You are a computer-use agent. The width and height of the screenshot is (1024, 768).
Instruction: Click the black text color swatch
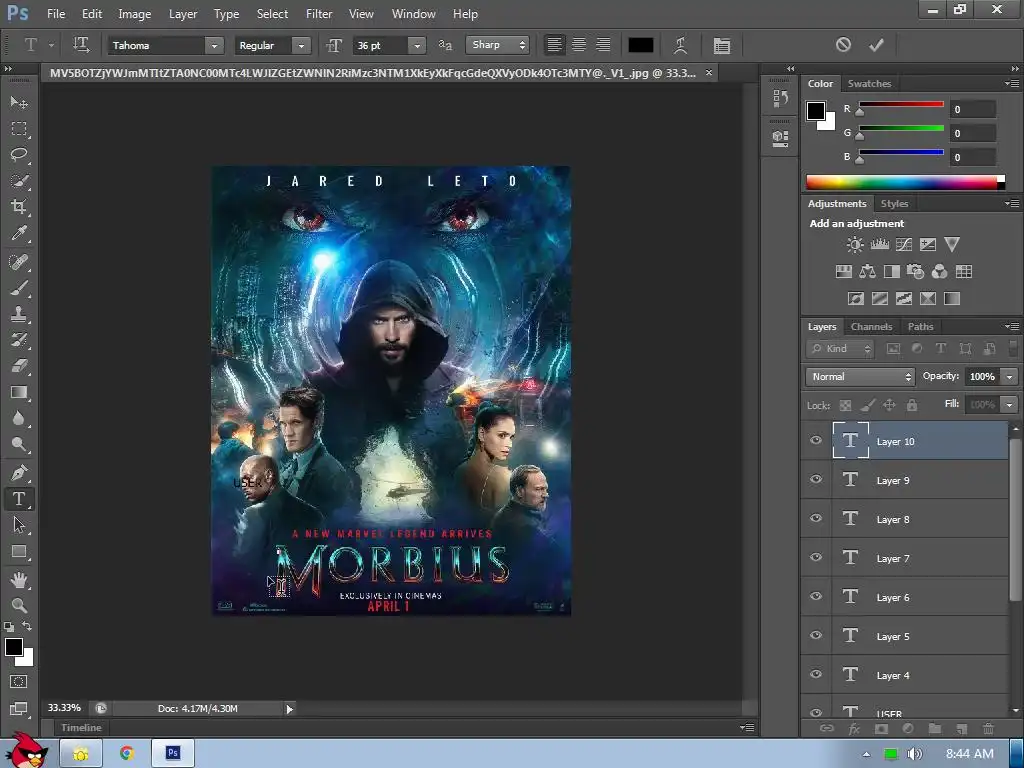(640, 45)
